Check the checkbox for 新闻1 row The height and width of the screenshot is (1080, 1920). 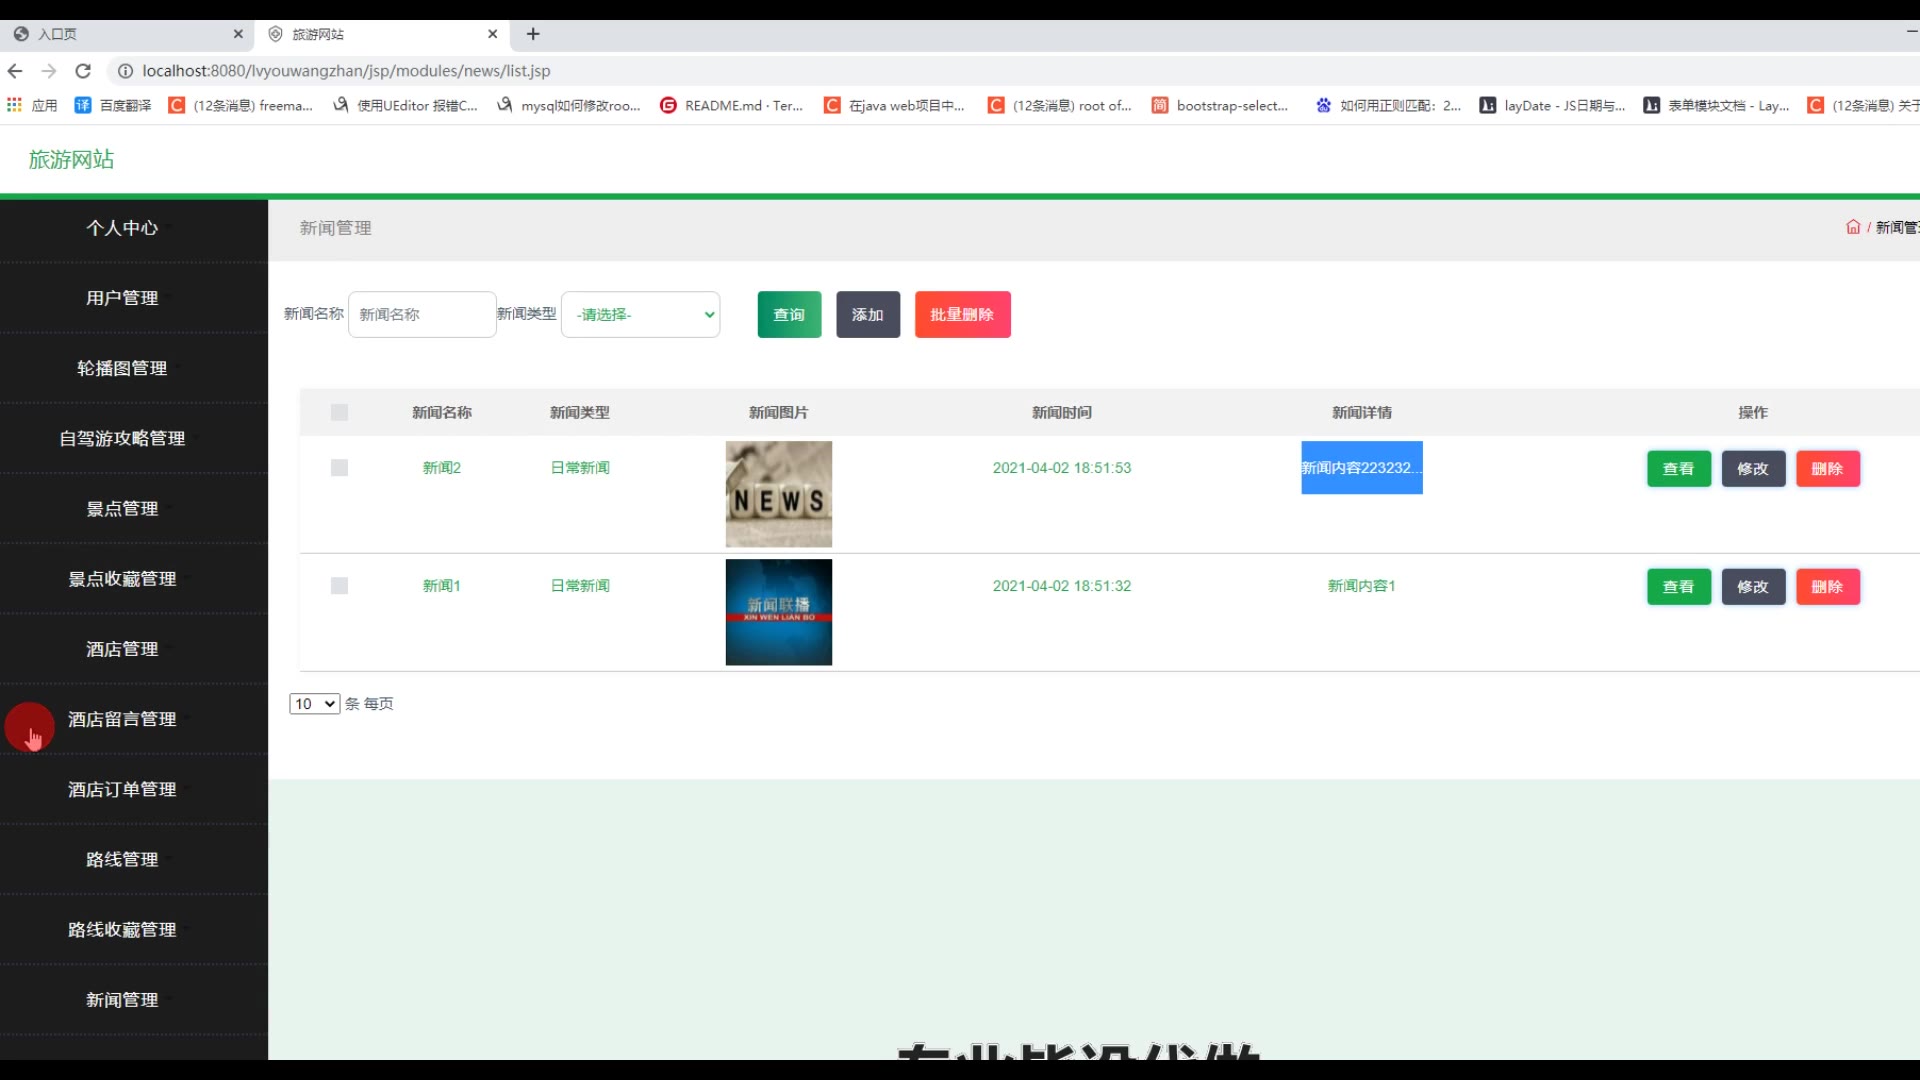point(339,586)
